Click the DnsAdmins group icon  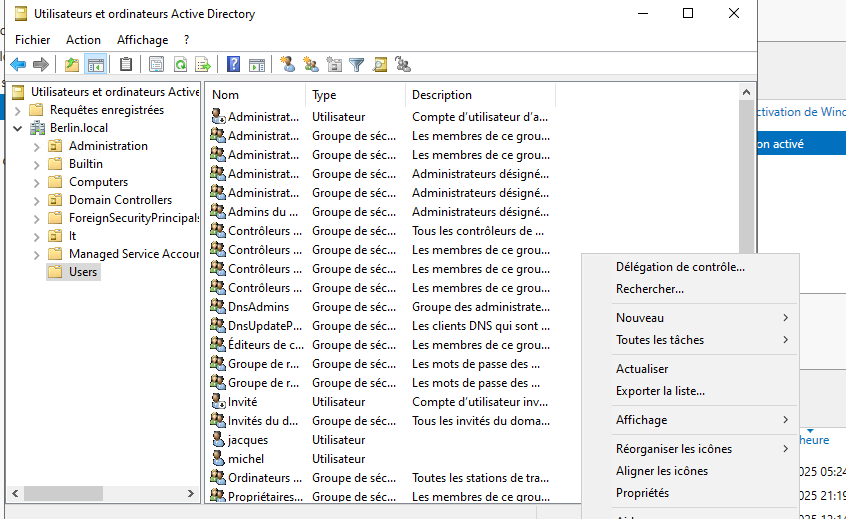click(x=218, y=306)
